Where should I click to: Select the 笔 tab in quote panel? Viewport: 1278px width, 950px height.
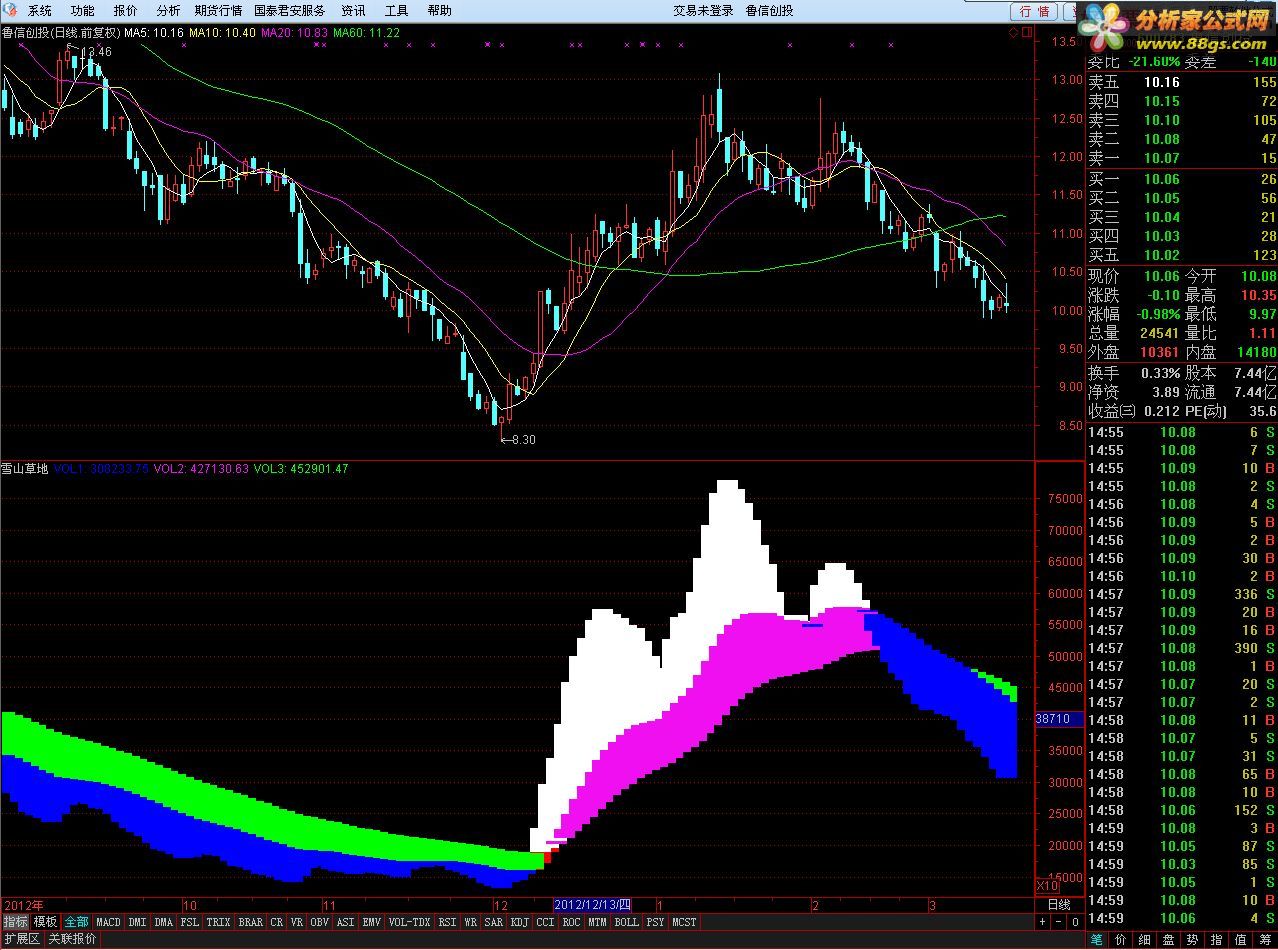[1097, 940]
